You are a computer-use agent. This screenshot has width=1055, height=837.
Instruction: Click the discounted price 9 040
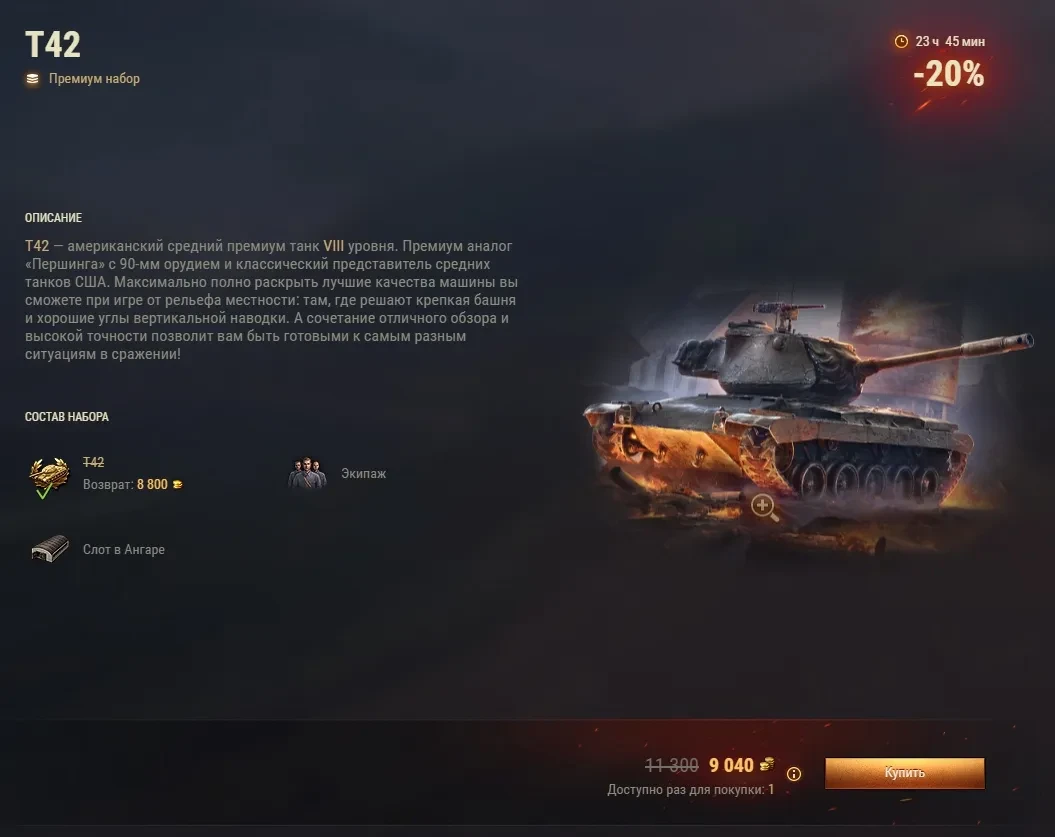731,766
